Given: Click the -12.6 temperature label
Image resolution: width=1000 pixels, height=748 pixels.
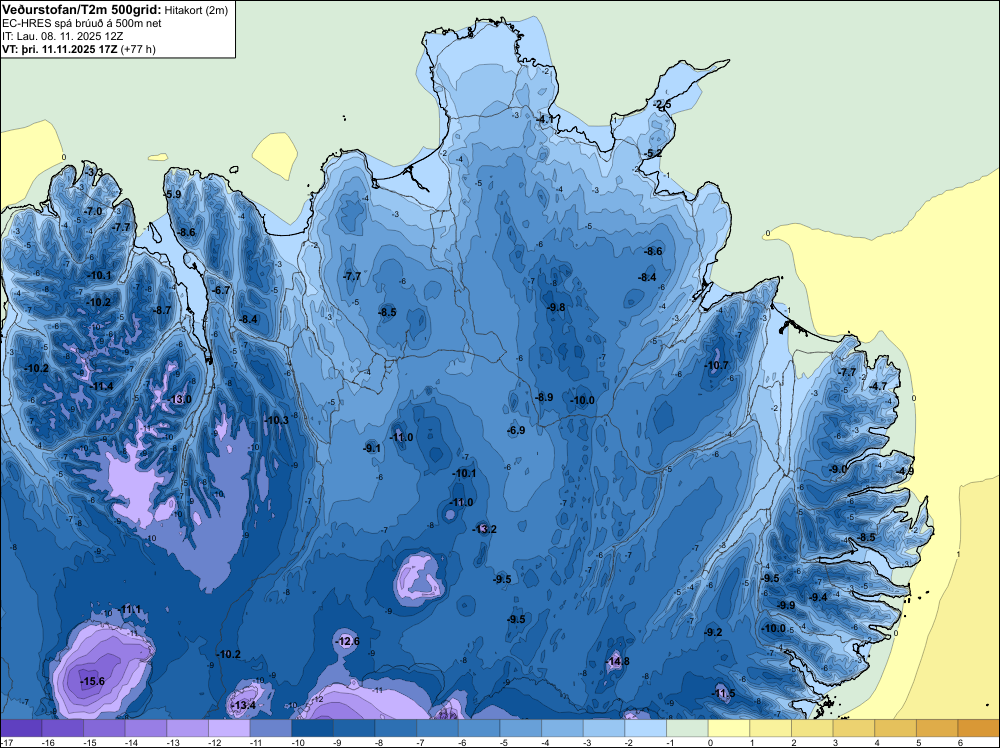Looking at the screenshot, I should click(348, 641).
